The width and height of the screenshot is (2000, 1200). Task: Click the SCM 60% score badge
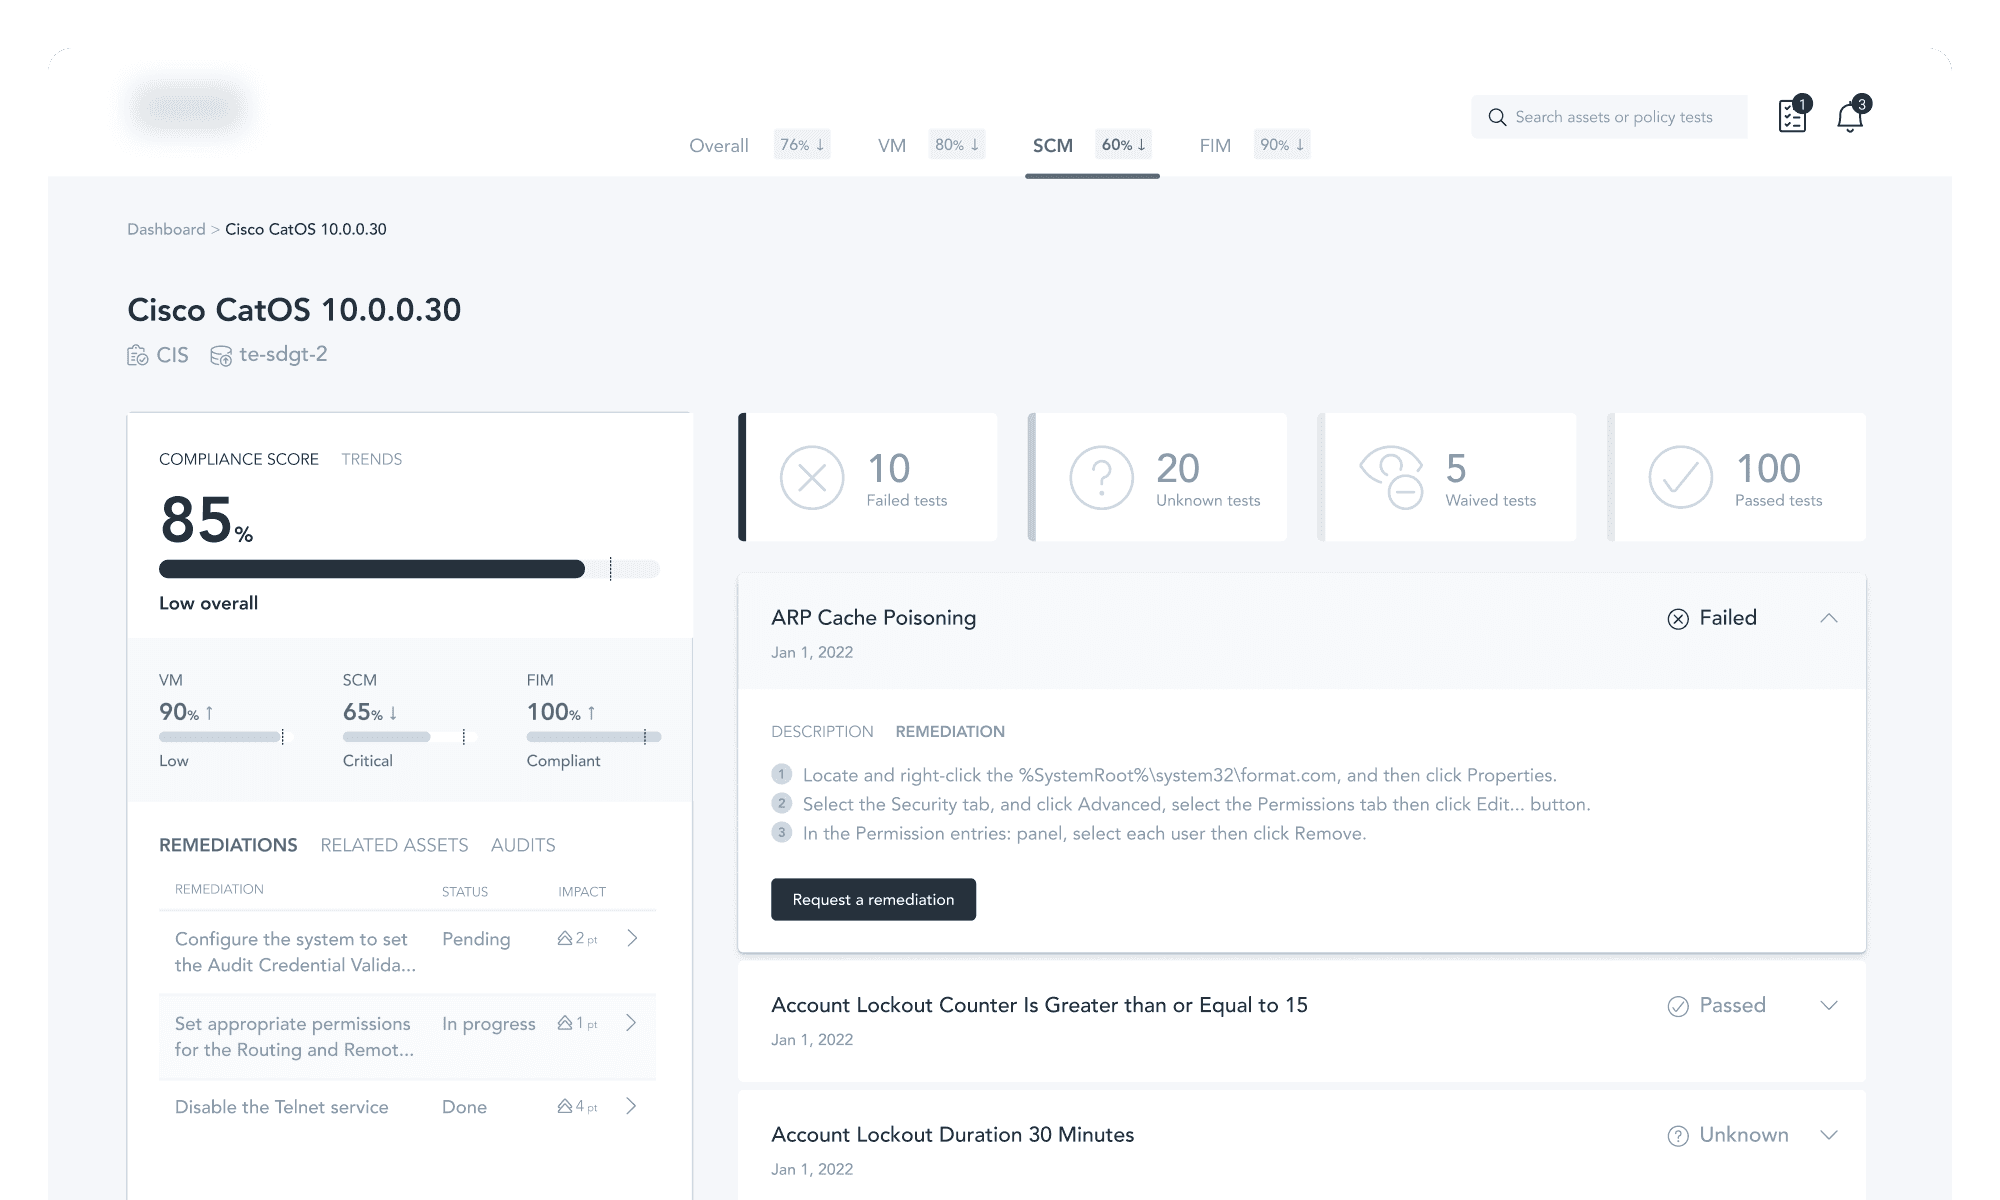1124,145
